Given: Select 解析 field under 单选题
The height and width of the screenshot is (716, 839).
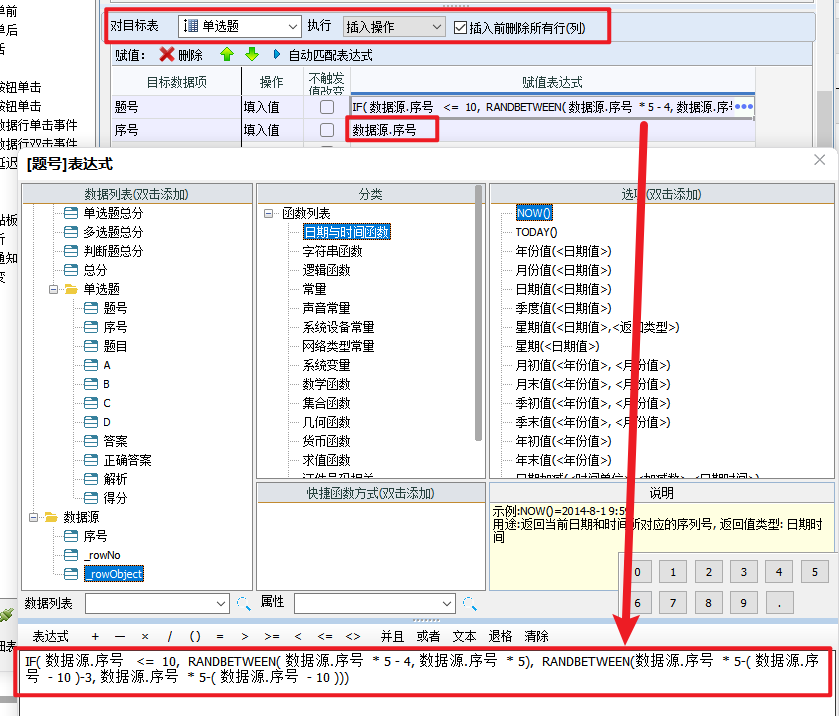Looking at the screenshot, I should tap(115, 479).
